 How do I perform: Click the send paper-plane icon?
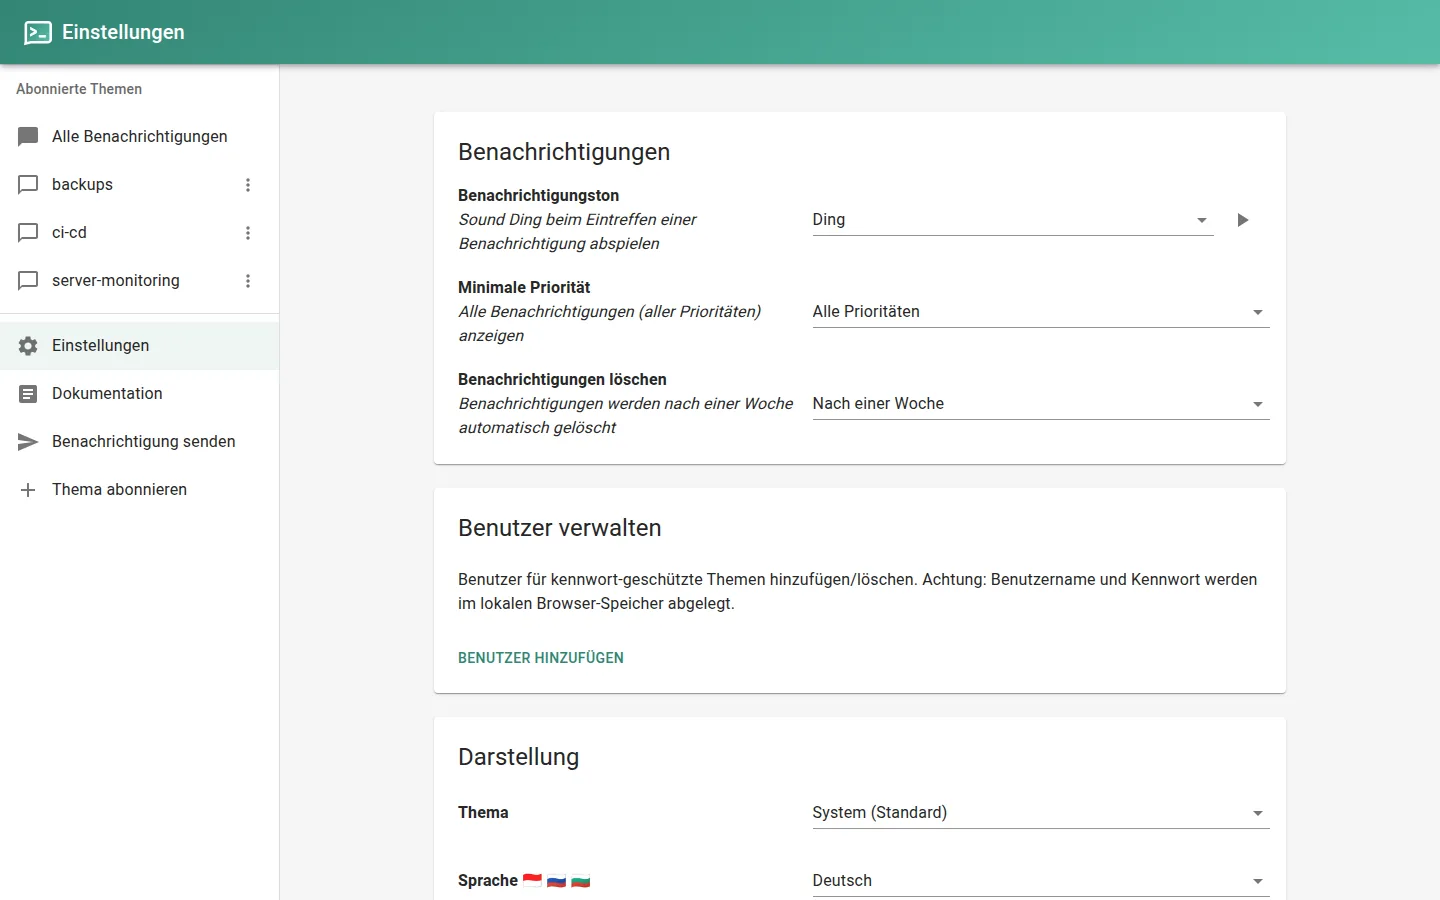[x=28, y=441]
